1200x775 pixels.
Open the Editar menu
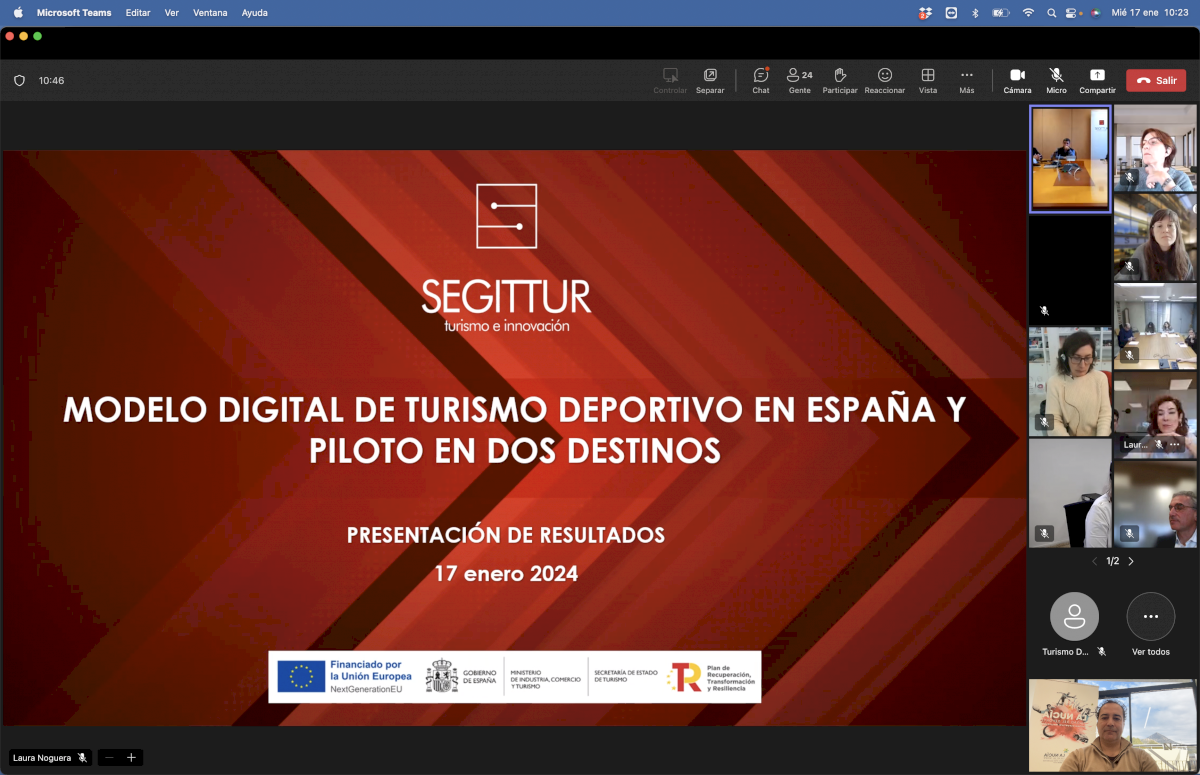point(139,13)
